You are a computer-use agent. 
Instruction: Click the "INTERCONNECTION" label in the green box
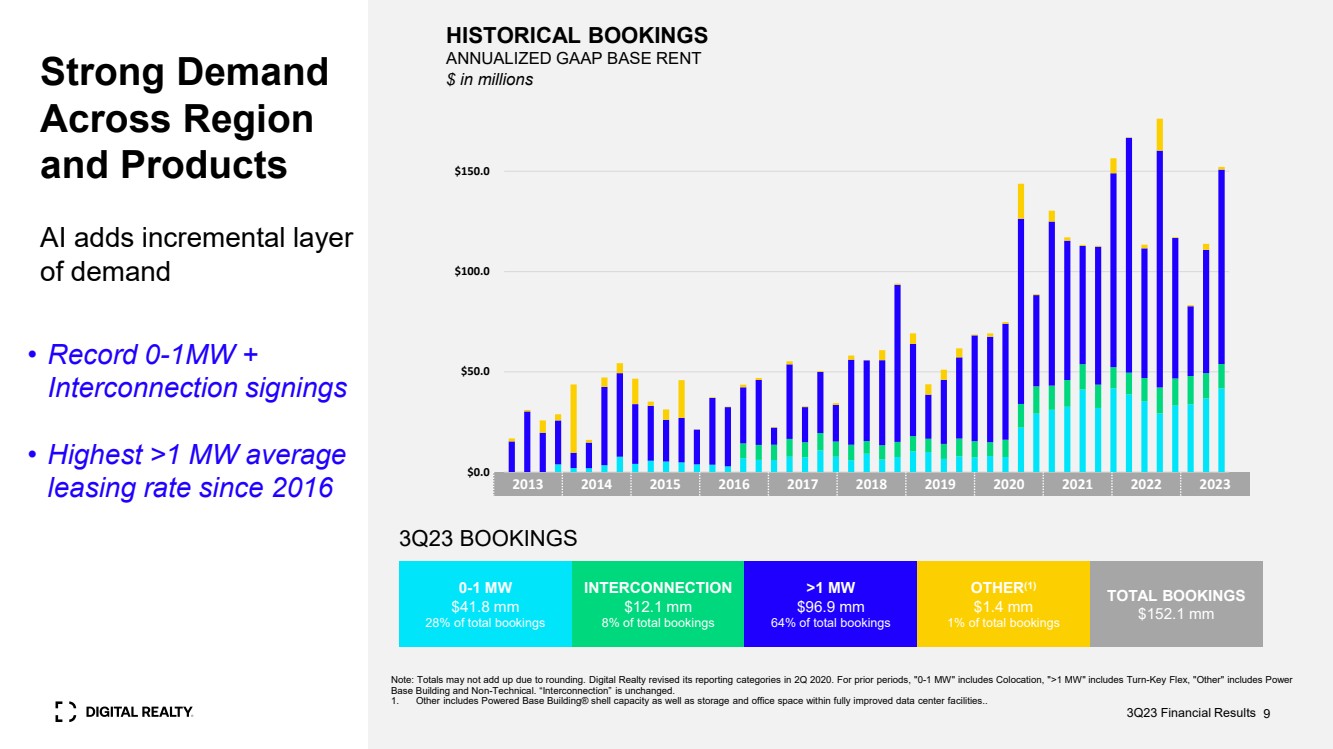click(658, 588)
